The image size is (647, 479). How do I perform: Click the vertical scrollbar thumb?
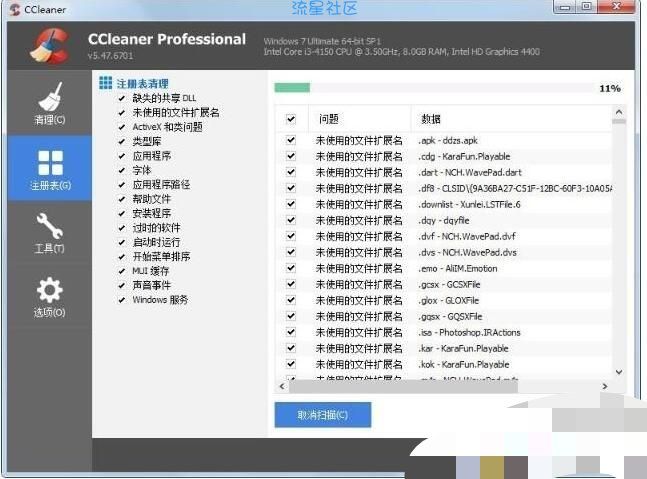pos(619,121)
